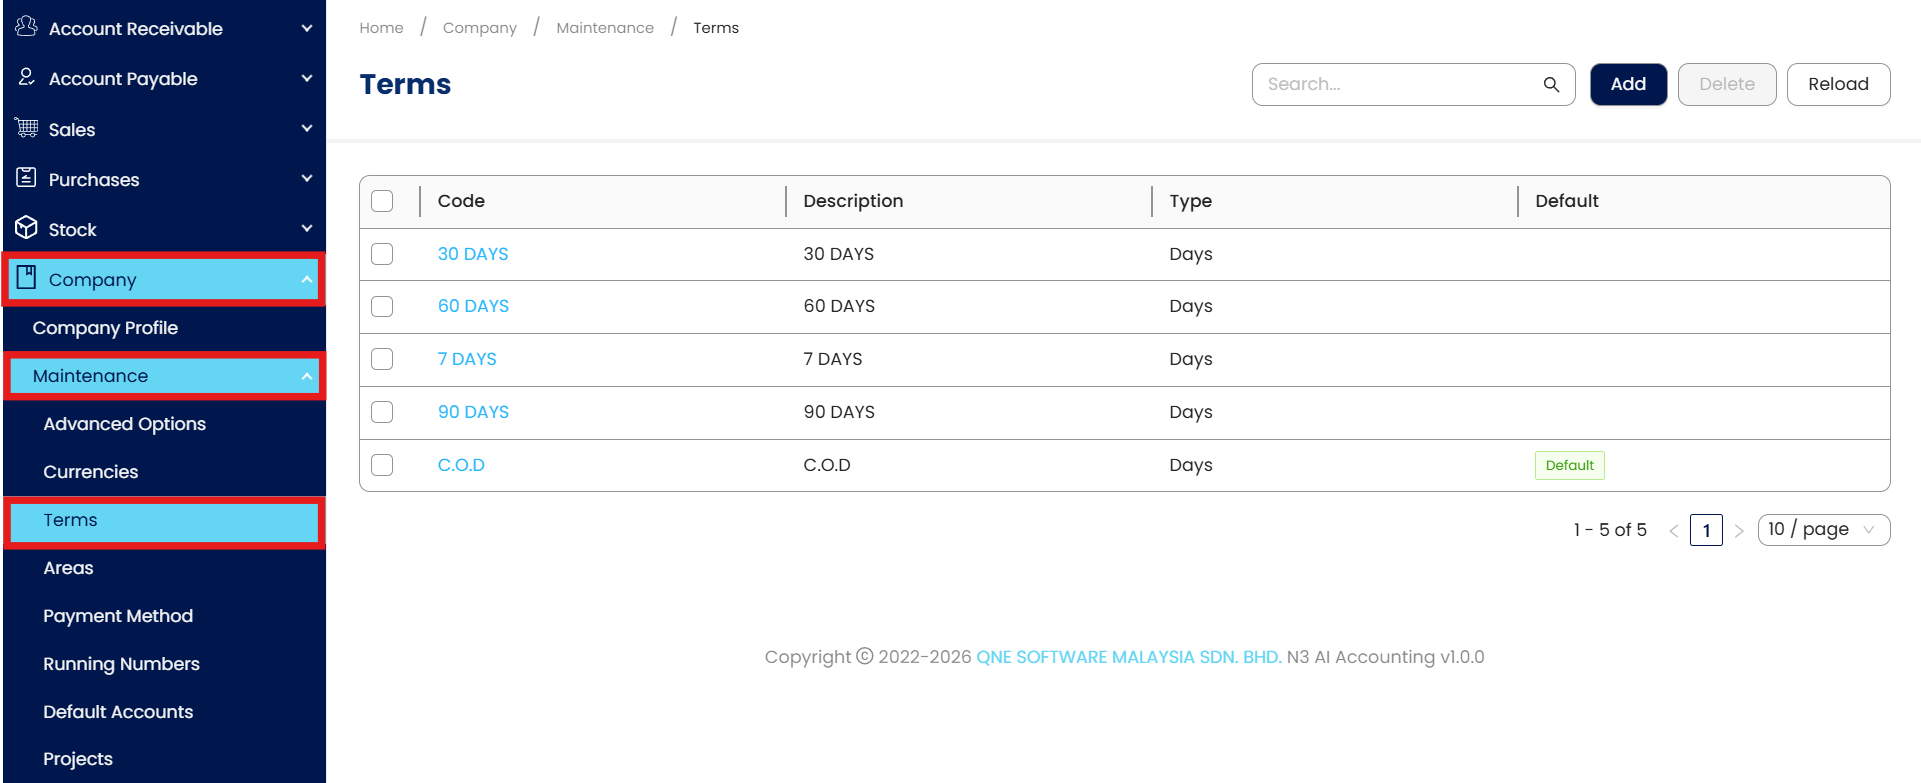Tick the checkbox for 30 DAYS row
The image size is (1921, 783).
click(382, 254)
